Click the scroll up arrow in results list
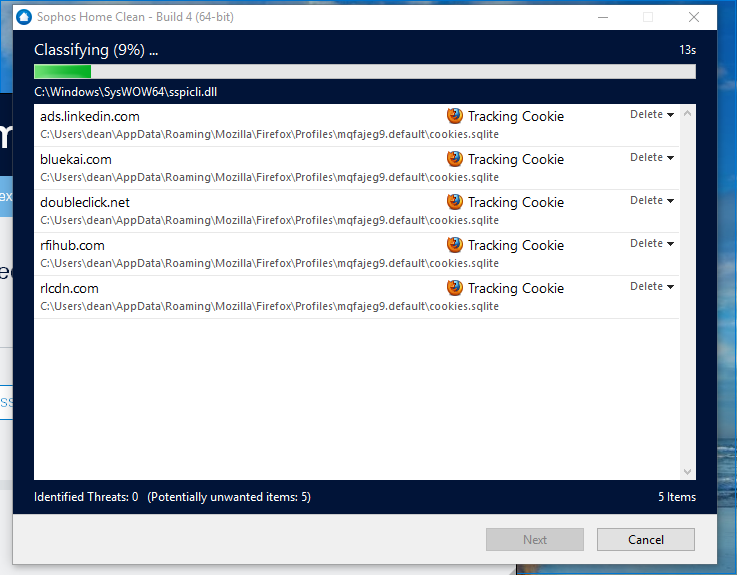This screenshot has height=575, width=737. 687,113
